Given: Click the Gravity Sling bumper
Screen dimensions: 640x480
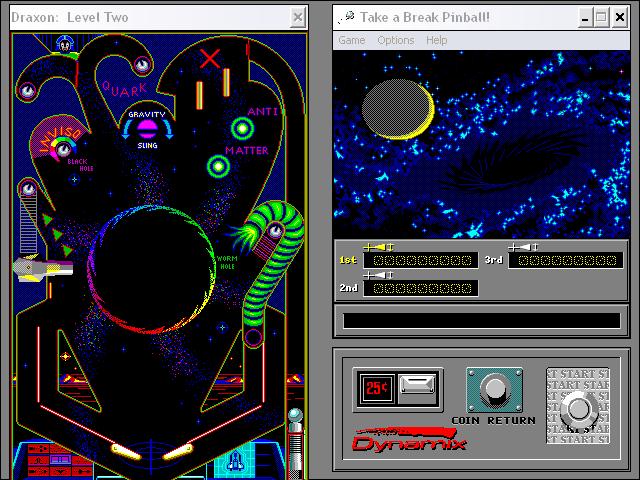Looking at the screenshot, I should pyautogui.click(x=147, y=129).
